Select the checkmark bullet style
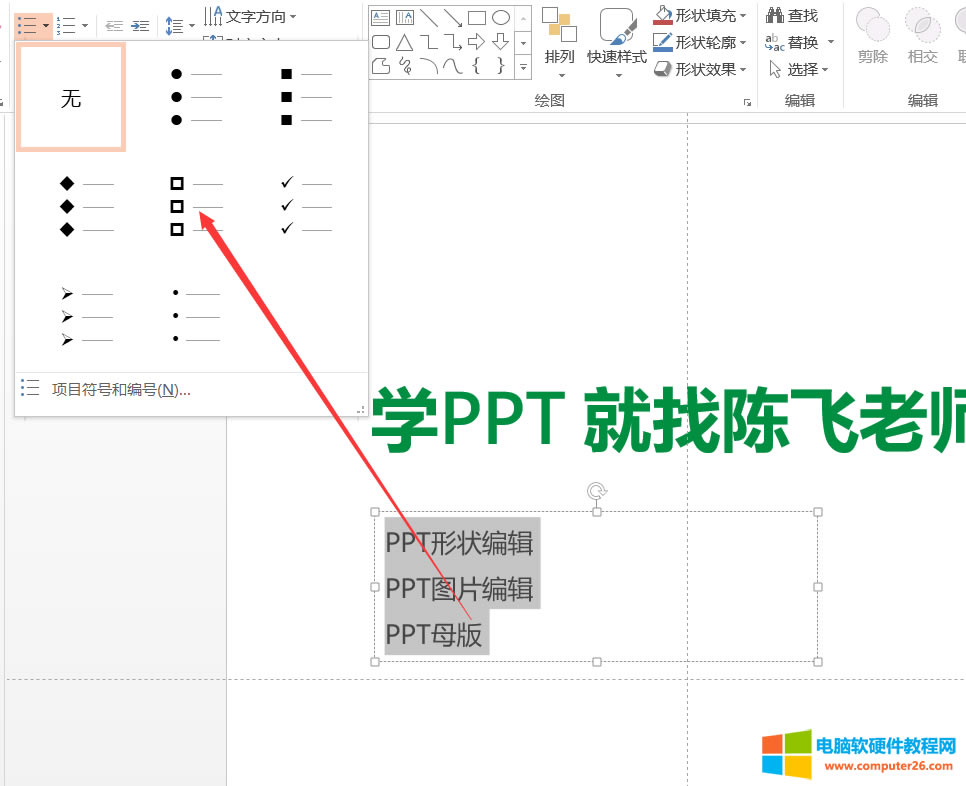The height and width of the screenshot is (786, 966). (x=305, y=205)
